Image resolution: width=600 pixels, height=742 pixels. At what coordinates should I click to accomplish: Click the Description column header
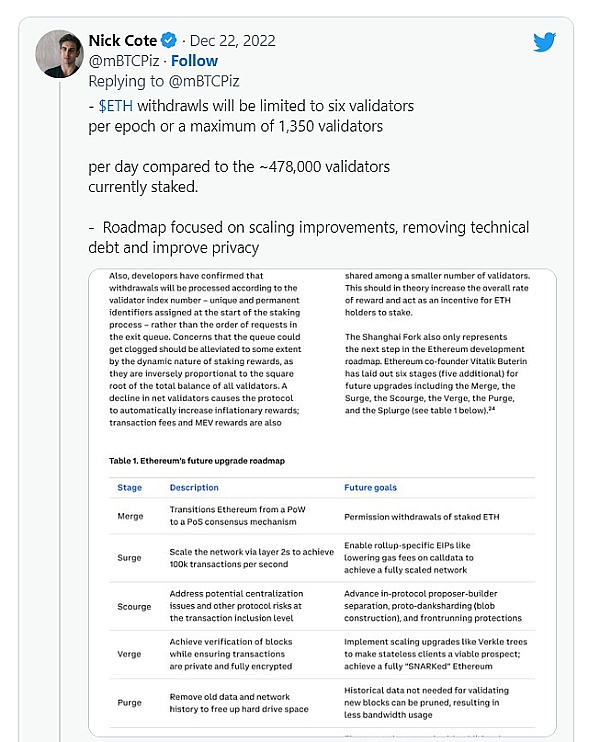tap(194, 488)
